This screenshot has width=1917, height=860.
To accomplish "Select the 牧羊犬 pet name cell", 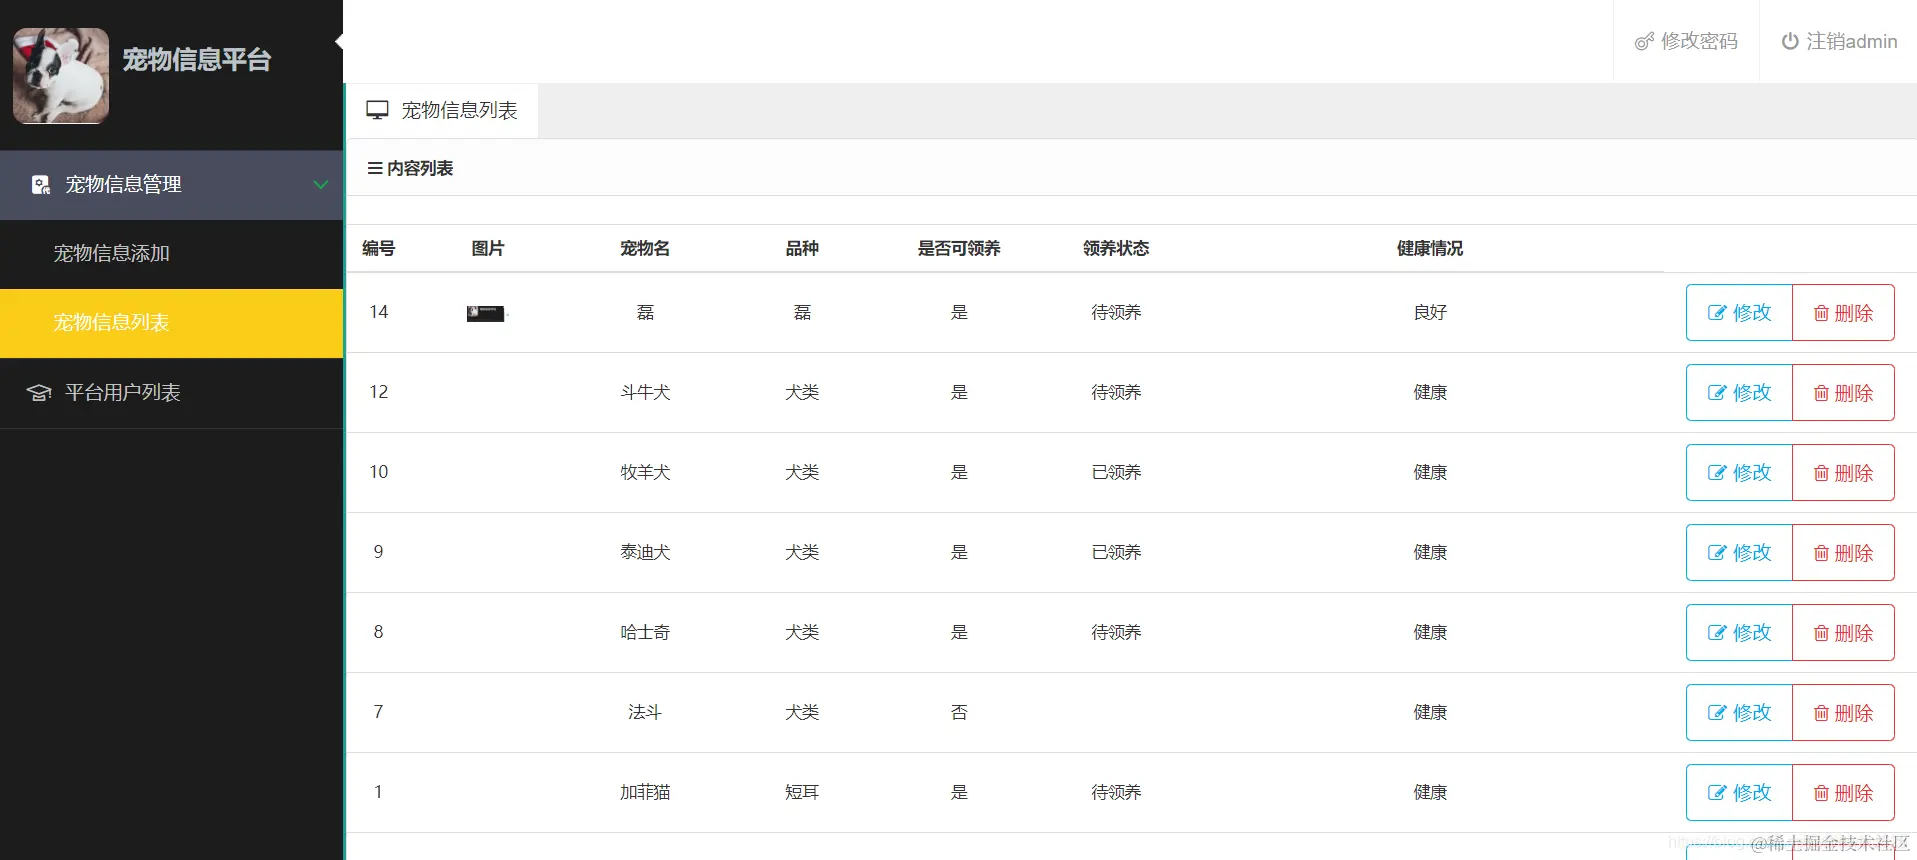I will click(645, 472).
